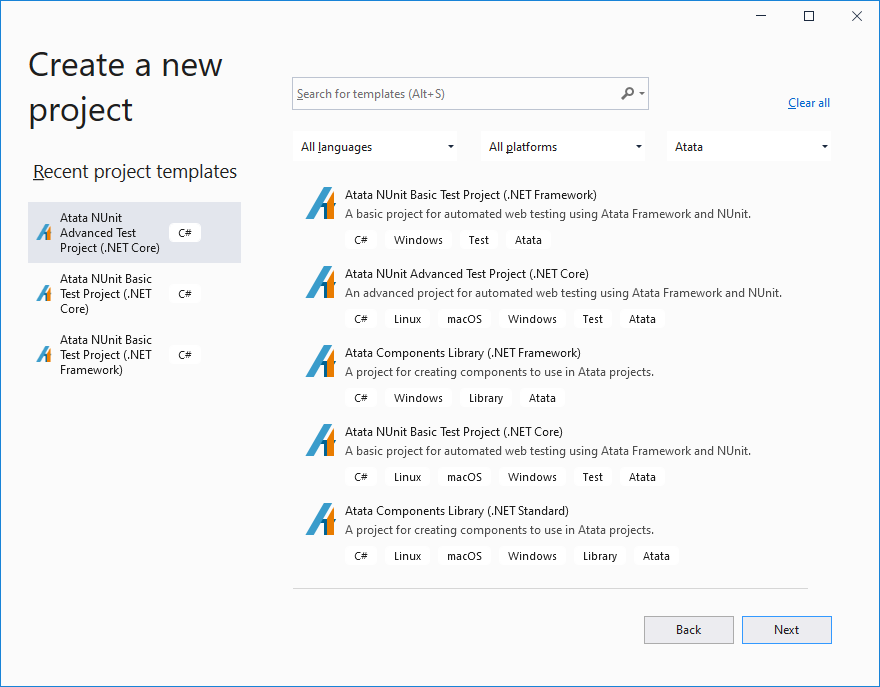Click the Atata logo beside Components Library (.NET Framework)
Viewport: 880px width, 687px height.
(320, 361)
